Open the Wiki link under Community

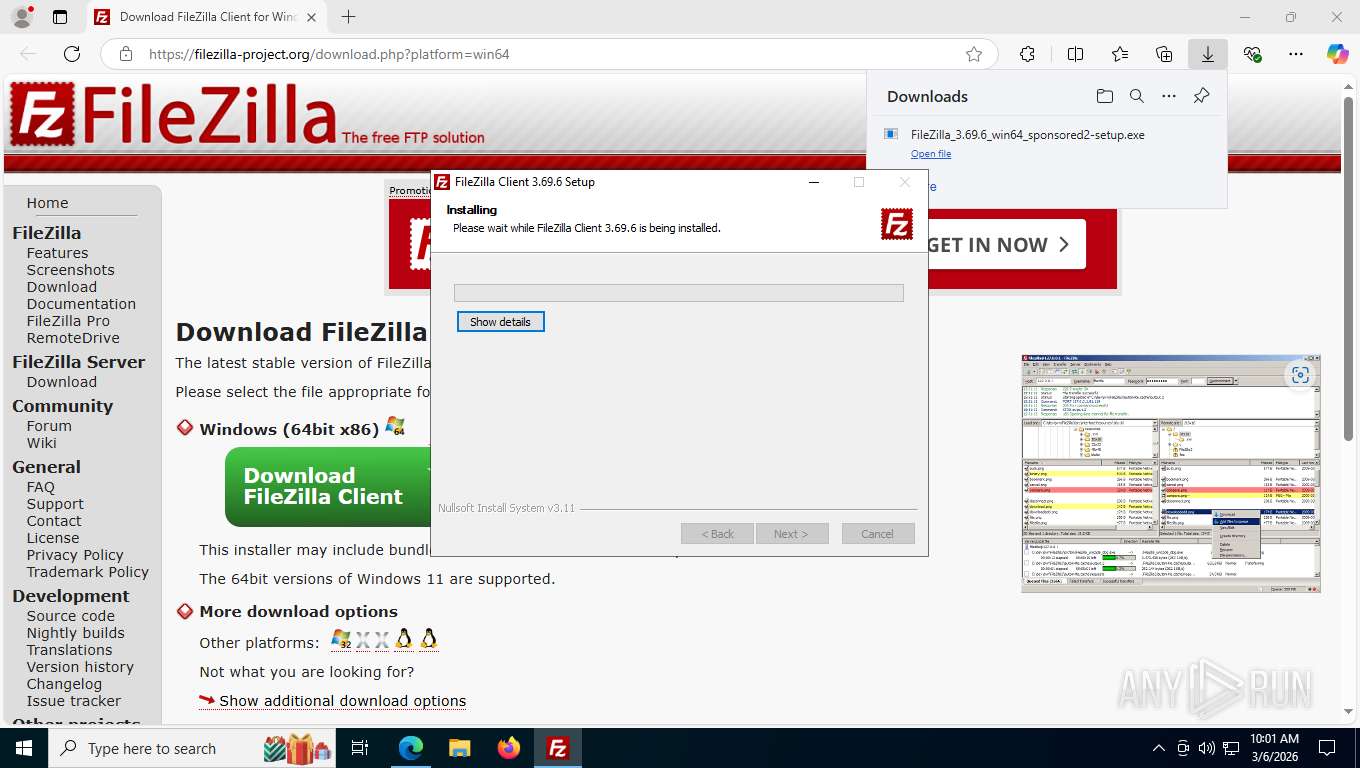click(x=41, y=443)
